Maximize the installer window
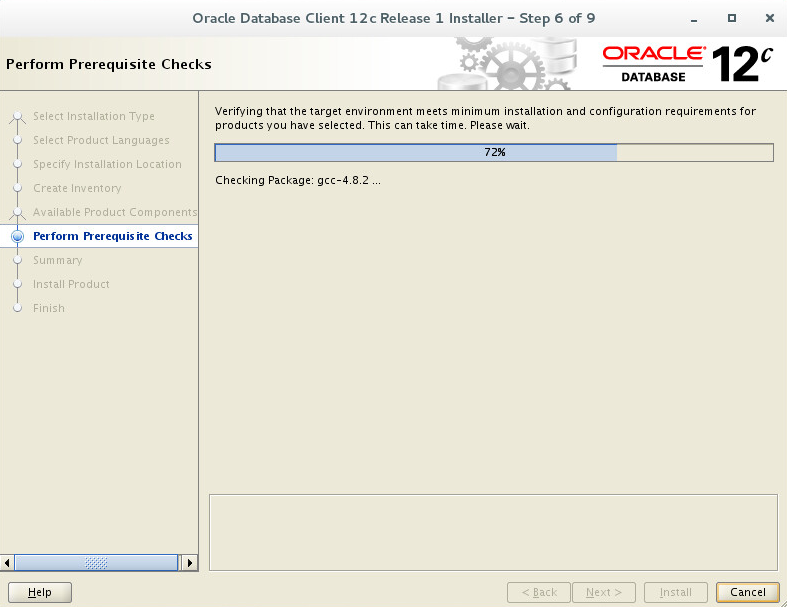Viewport: 787px width, 607px height. click(x=732, y=18)
